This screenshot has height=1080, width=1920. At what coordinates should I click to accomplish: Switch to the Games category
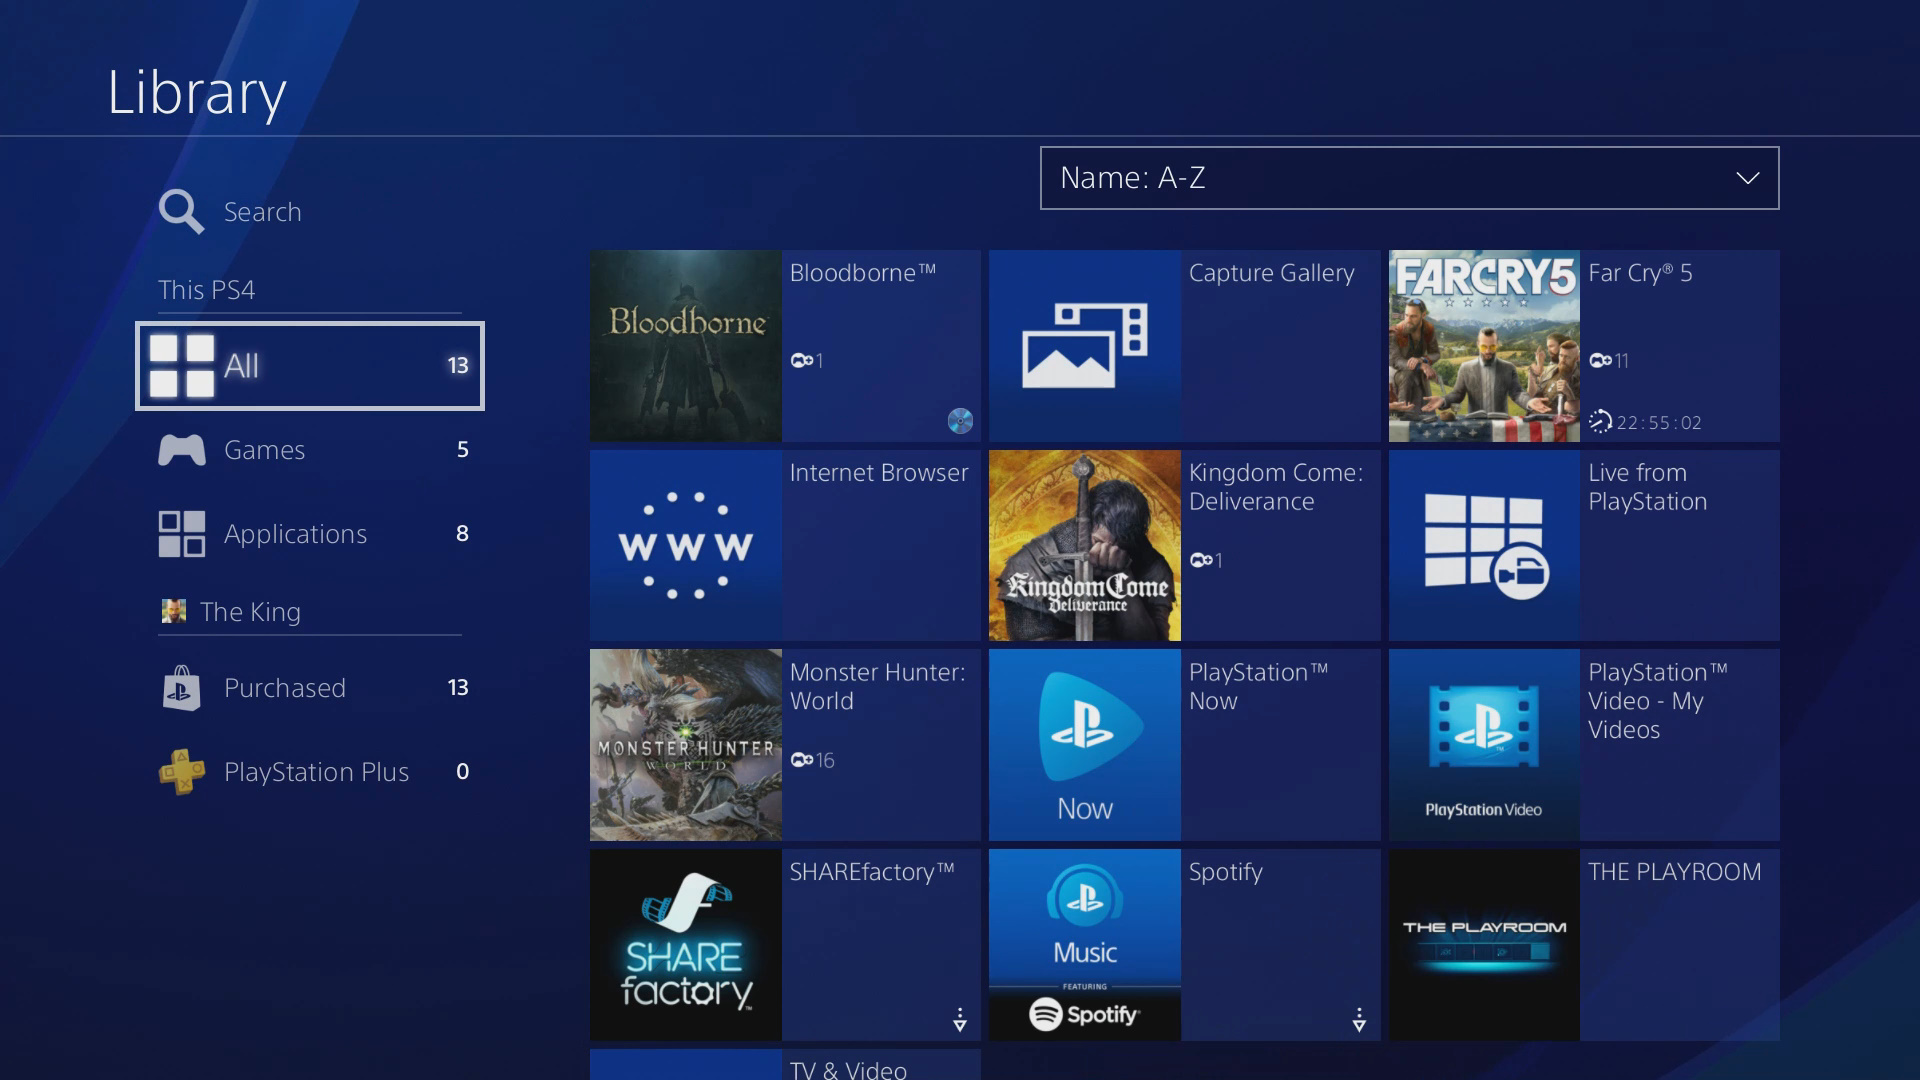coord(265,450)
